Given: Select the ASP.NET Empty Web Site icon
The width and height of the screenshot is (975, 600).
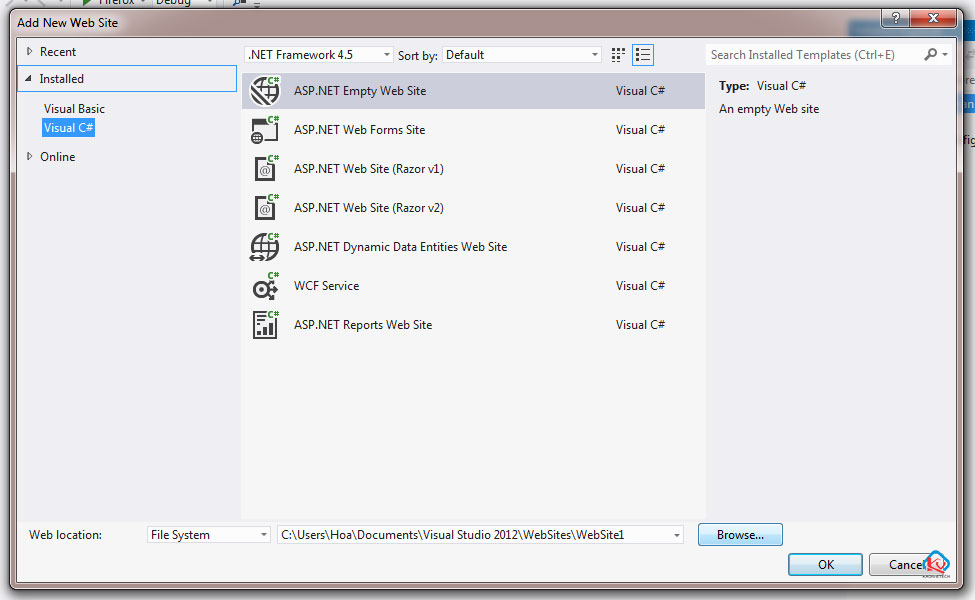Looking at the screenshot, I should click(265, 91).
